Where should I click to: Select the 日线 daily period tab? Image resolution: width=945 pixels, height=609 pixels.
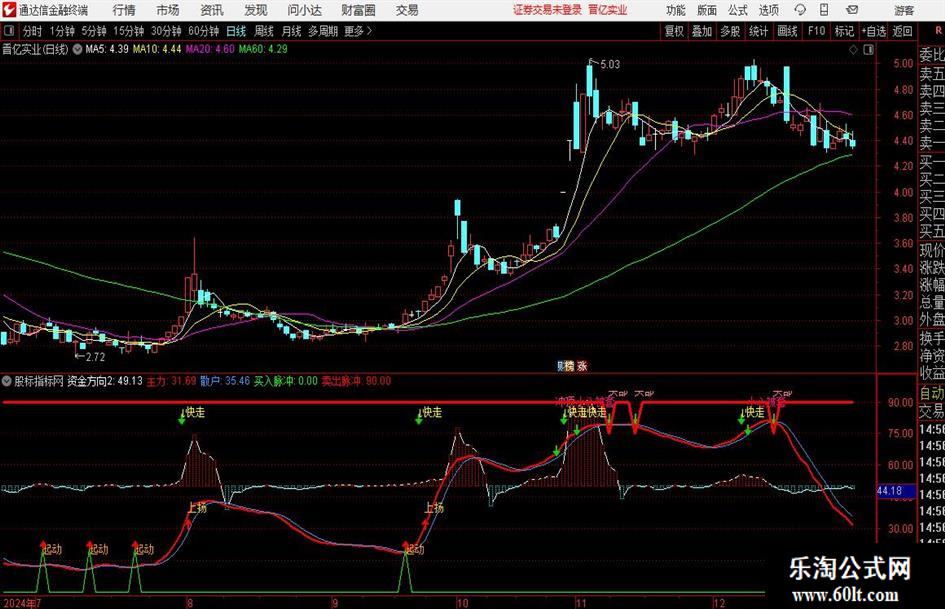pyautogui.click(x=236, y=31)
